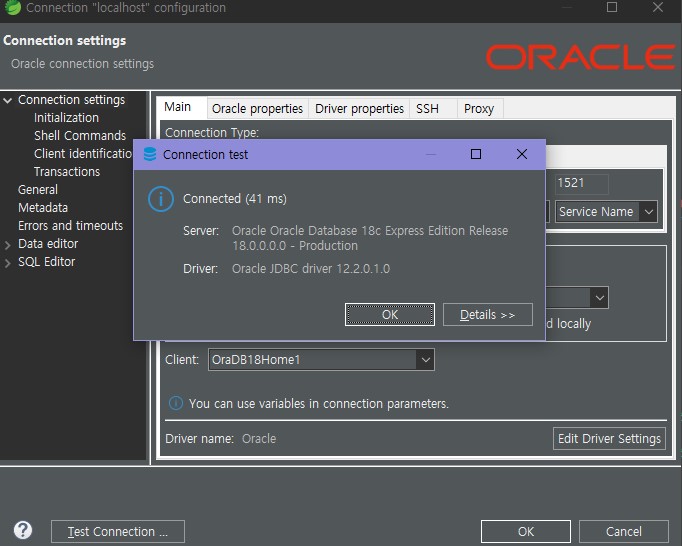Screen dimensions: 682x546
Task: Select General in settings tree
Action: click(38, 190)
